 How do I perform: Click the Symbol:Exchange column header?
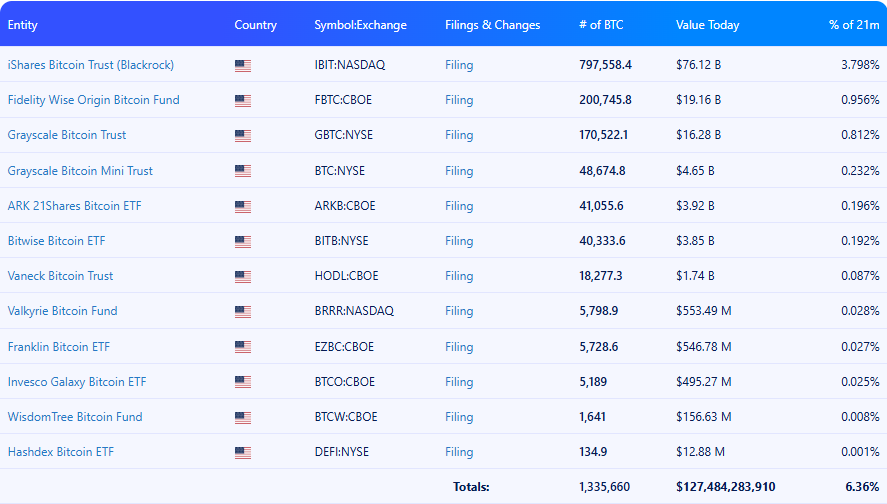click(x=360, y=25)
